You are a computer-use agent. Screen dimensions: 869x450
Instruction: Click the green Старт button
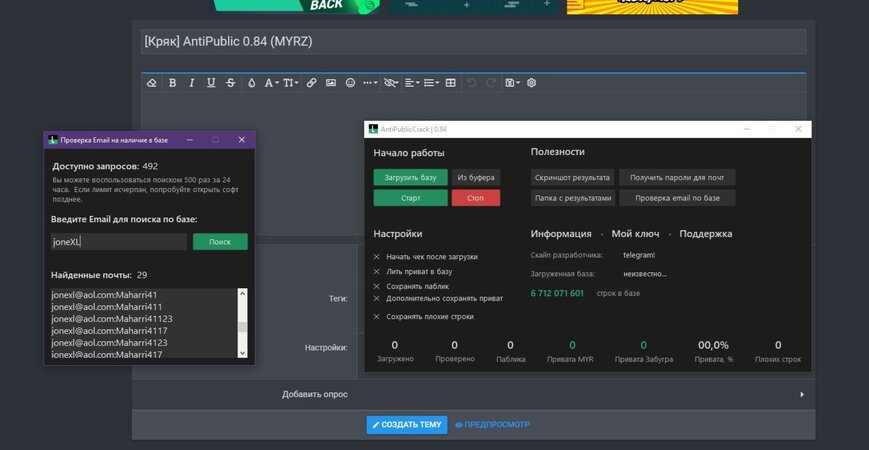(411, 198)
